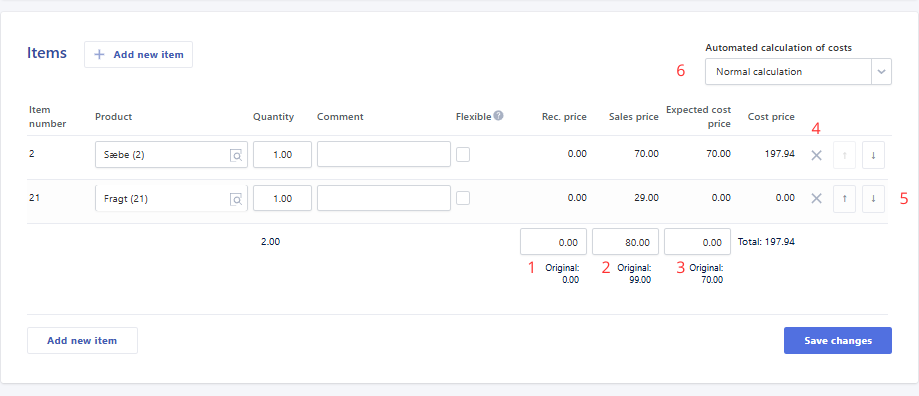The height and width of the screenshot is (396, 919).
Task: Click the top Add new item button
Action: (x=138, y=54)
